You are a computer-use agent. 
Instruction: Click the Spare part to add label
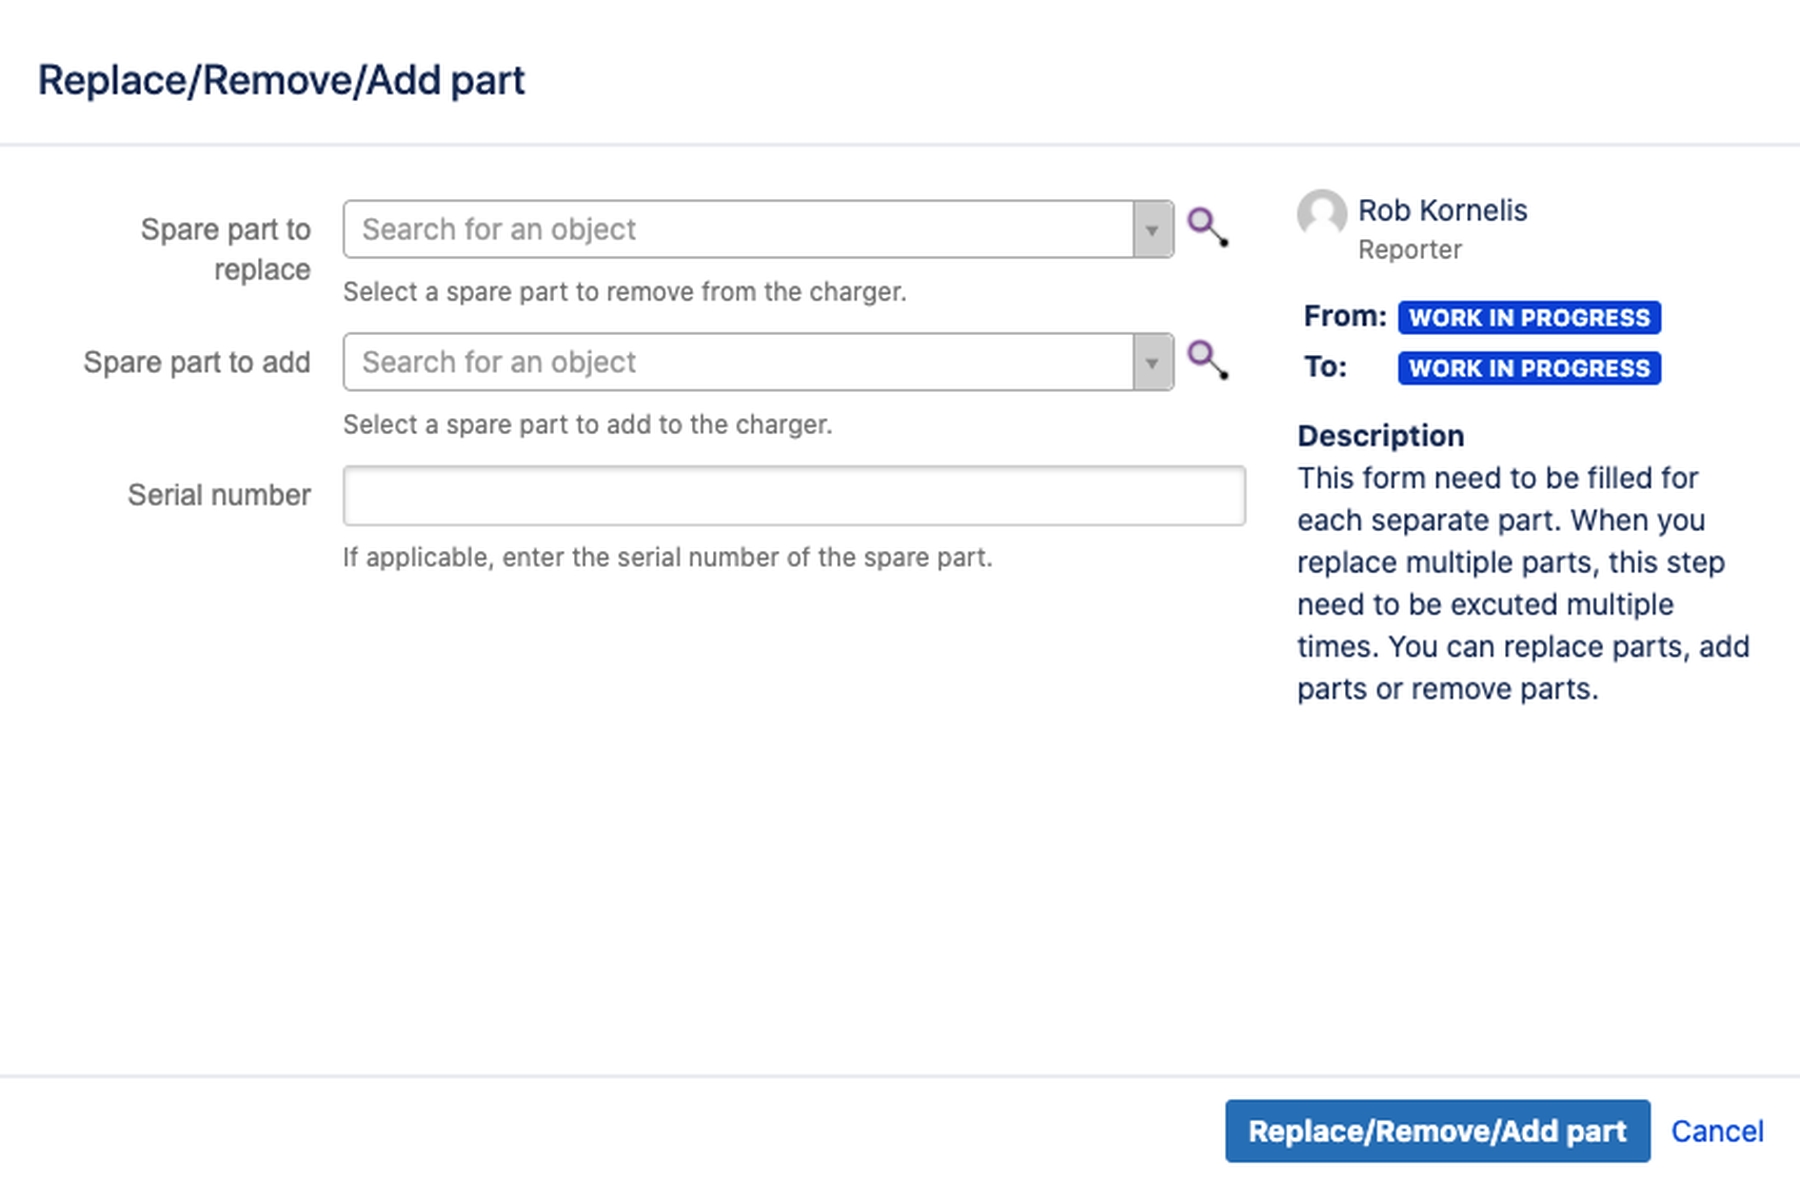pyautogui.click(x=197, y=362)
